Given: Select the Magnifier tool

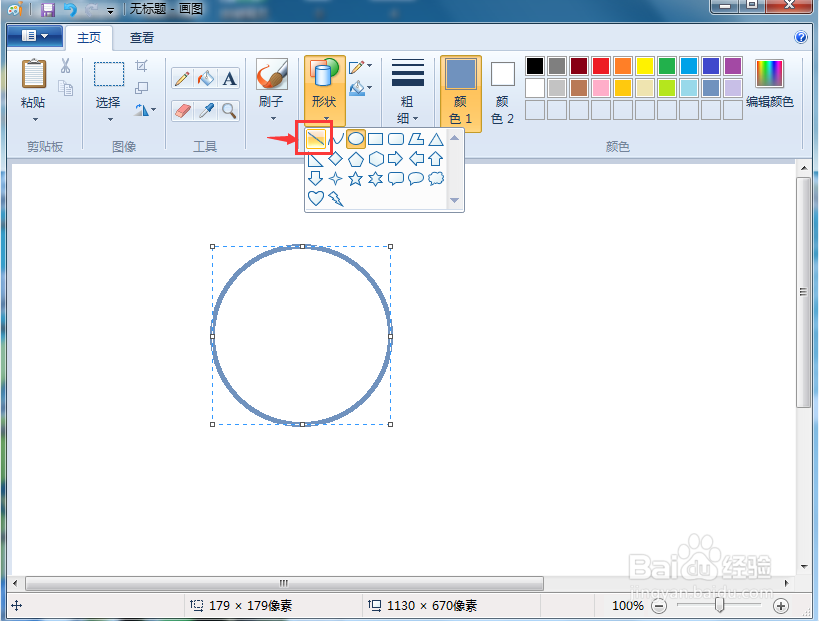Looking at the screenshot, I should coord(229,111).
